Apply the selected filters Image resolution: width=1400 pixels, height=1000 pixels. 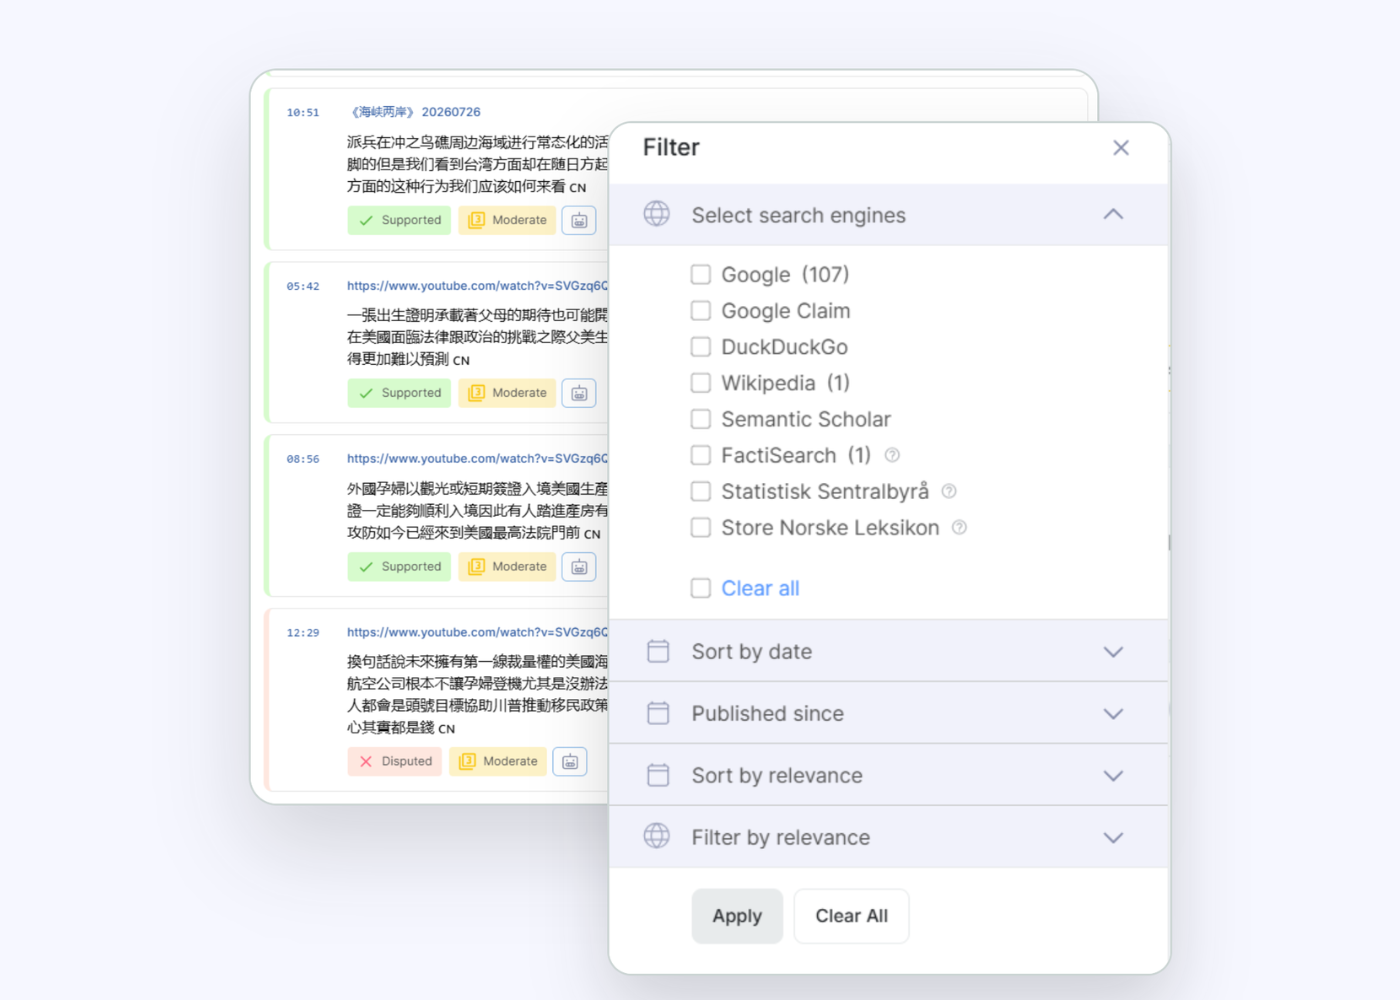[x=737, y=916]
